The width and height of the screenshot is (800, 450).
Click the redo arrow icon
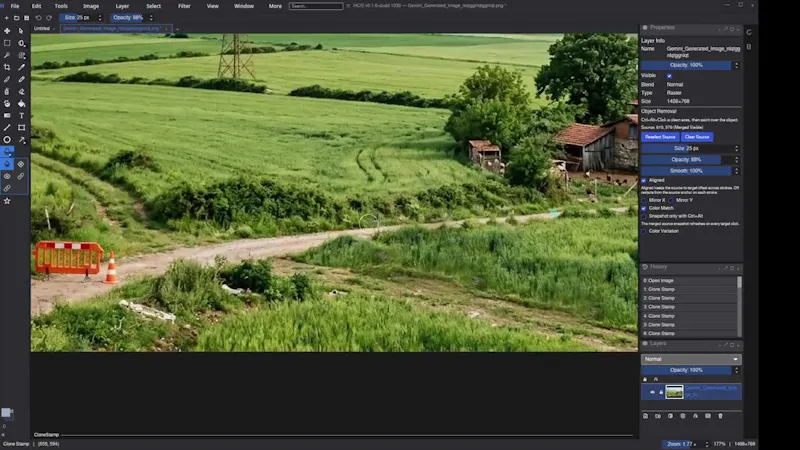49,18
